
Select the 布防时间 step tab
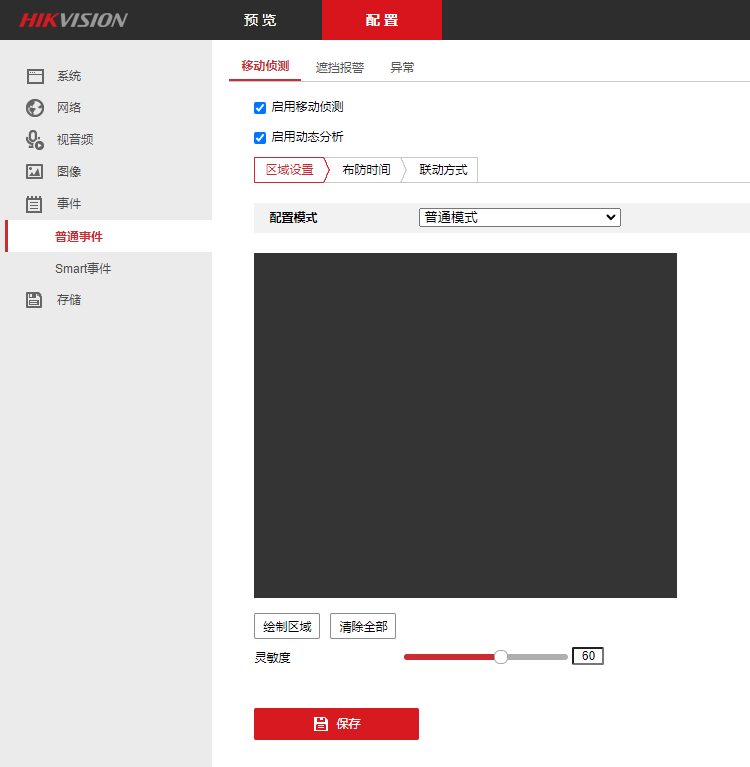tap(366, 170)
